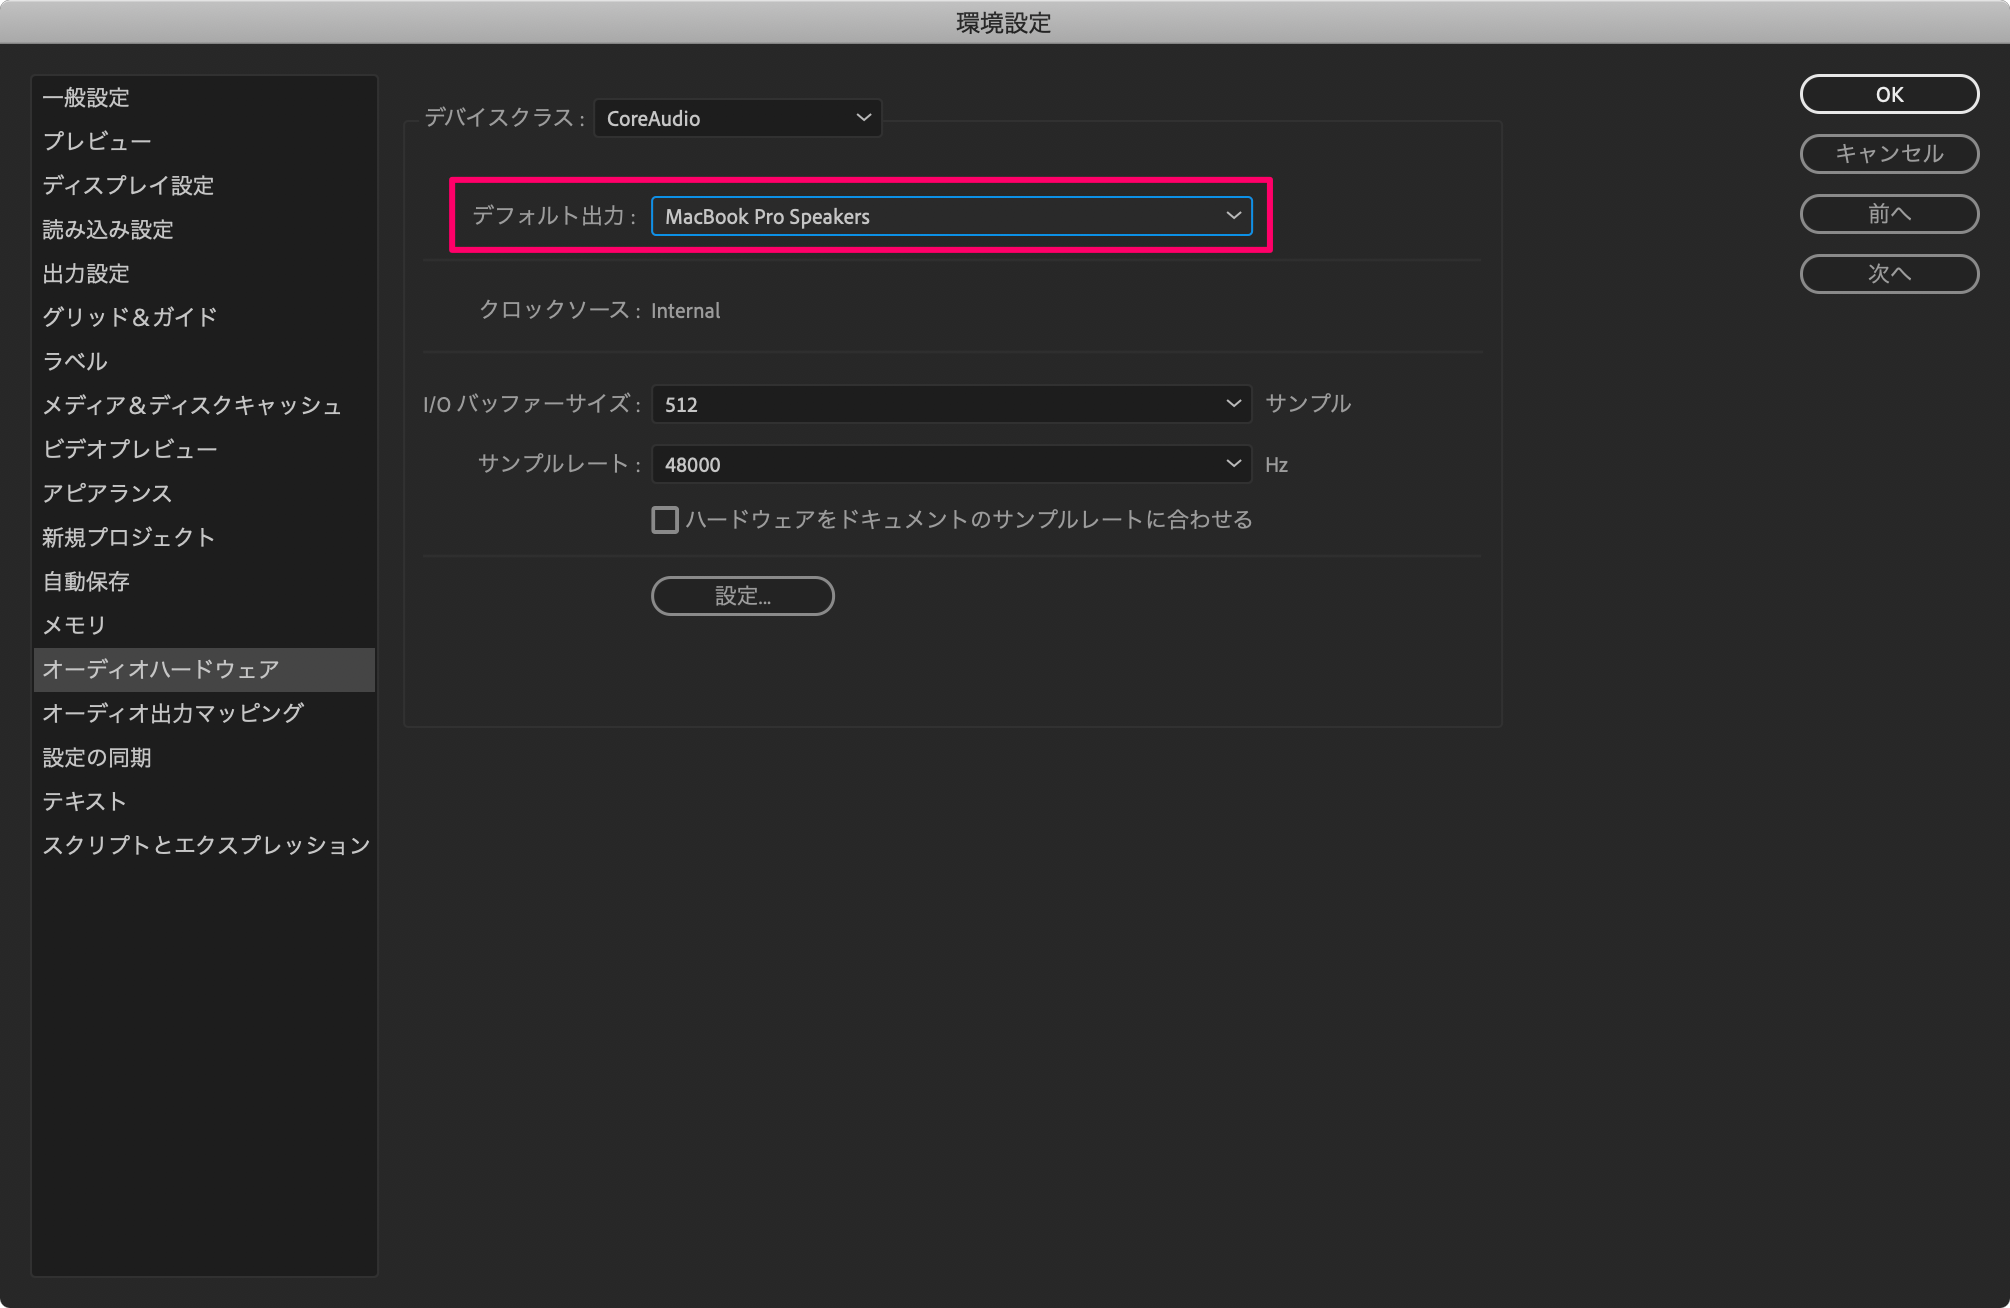The height and width of the screenshot is (1308, 2010).
Task: Open オーディオ出力マッピング settings
Action: (204, 714)
